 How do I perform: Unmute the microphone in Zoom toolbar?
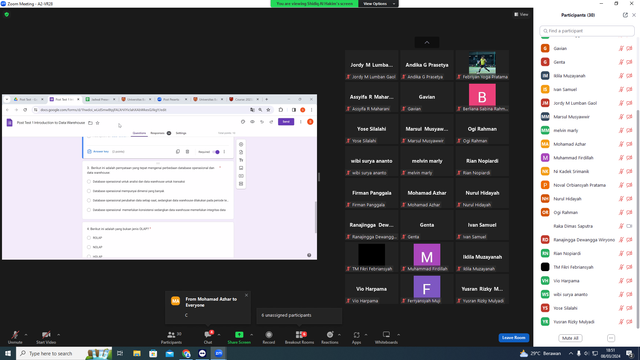[x=15, y=337]
